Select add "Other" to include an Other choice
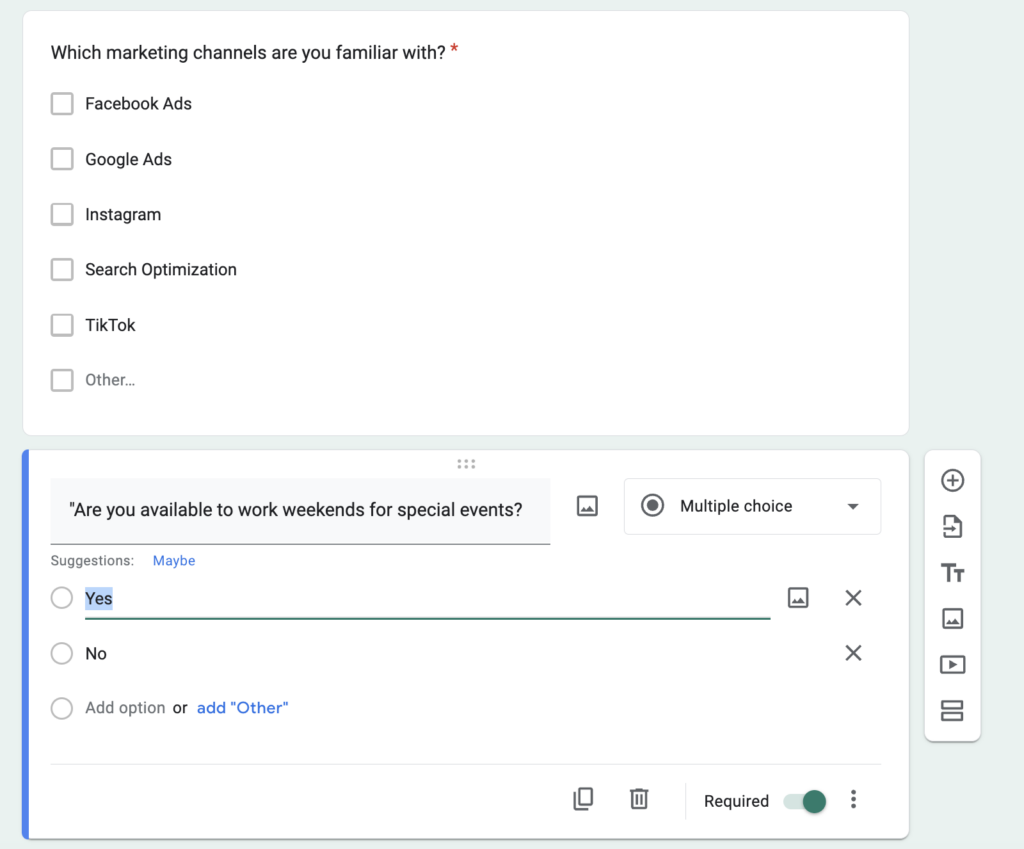Image resolution: width=1024 pixels, height=849 pixels. point(242,707)
